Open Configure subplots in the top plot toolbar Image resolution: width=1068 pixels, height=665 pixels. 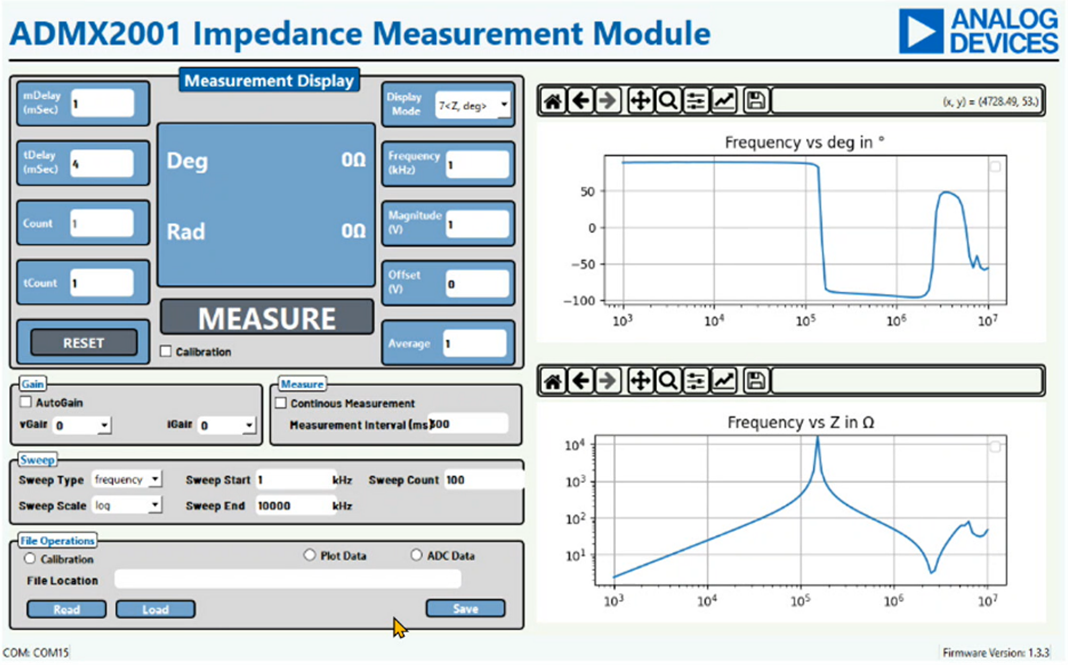tap(695, 101)
